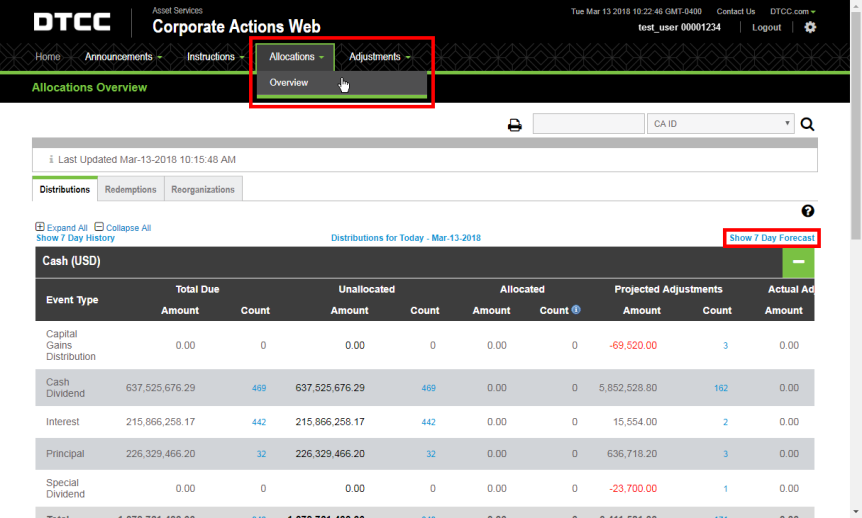Click the Contact Us link
The height and width of the screenshot is (518, 862).
point(736,11)
